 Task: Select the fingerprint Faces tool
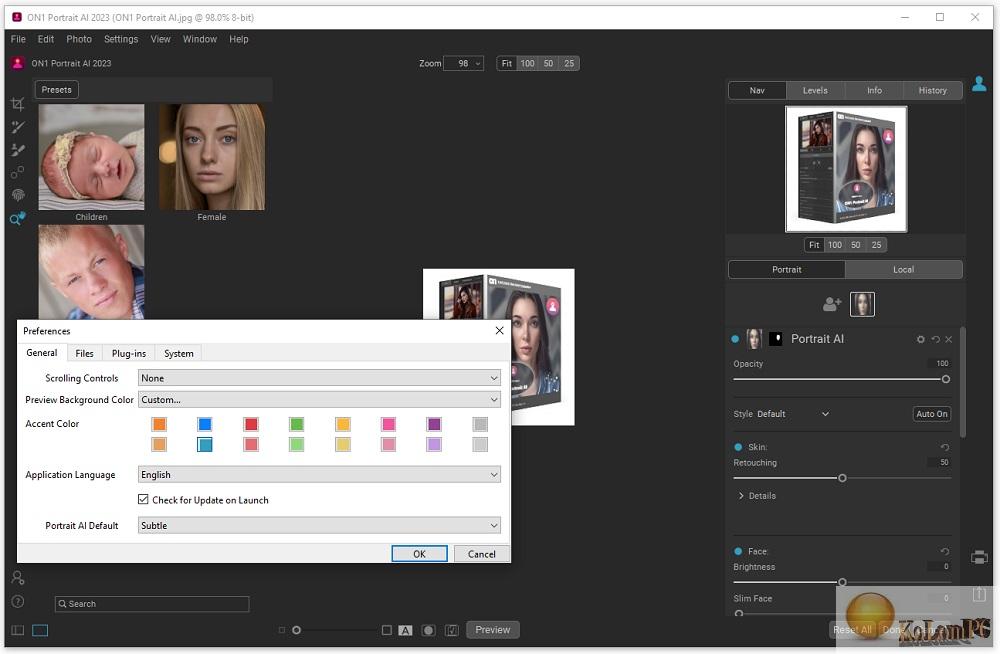click(x=18, y=195)
